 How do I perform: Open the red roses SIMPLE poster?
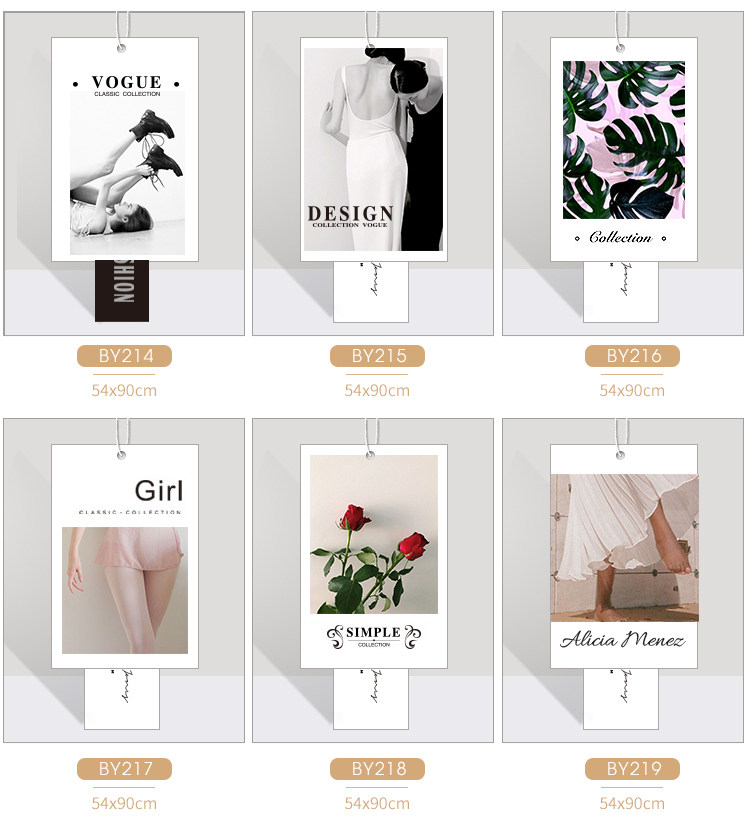click(x=374, y=556)
